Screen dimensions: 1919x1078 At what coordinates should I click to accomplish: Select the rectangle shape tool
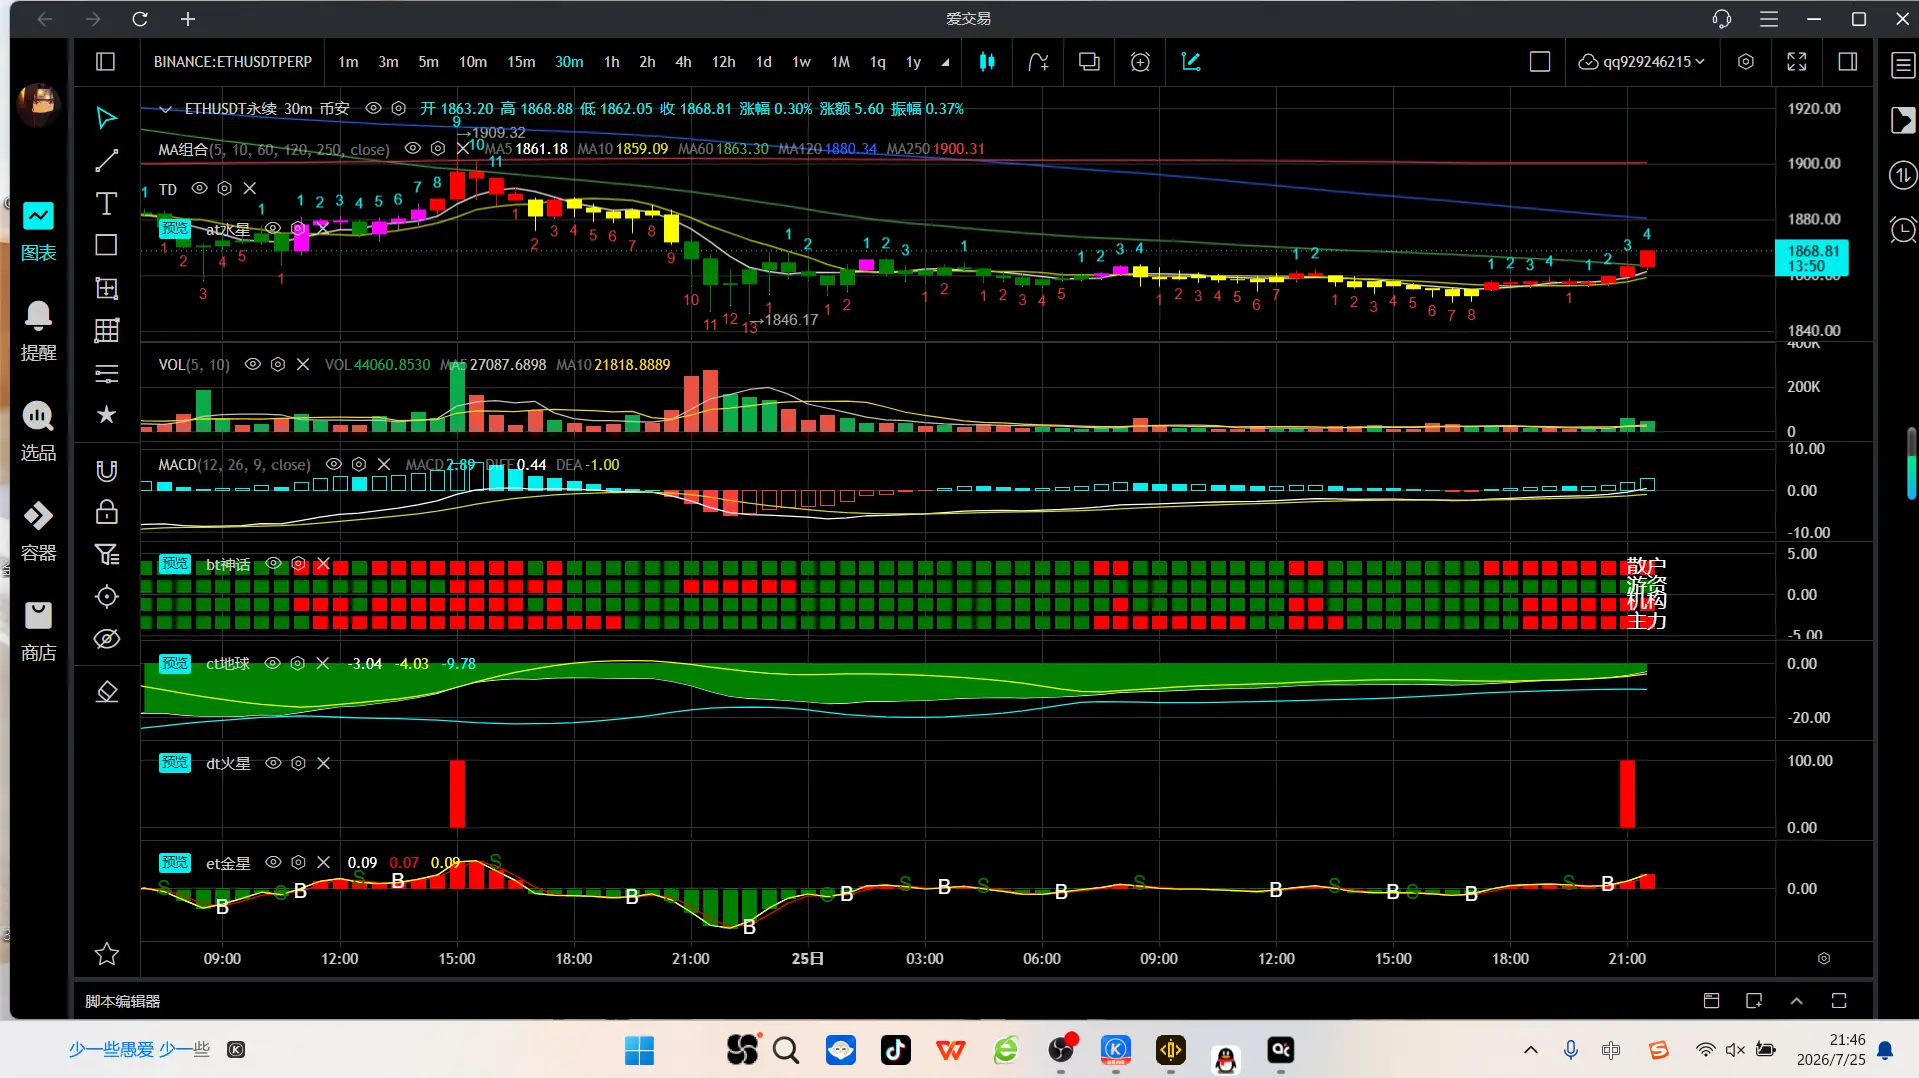point(106,245)
